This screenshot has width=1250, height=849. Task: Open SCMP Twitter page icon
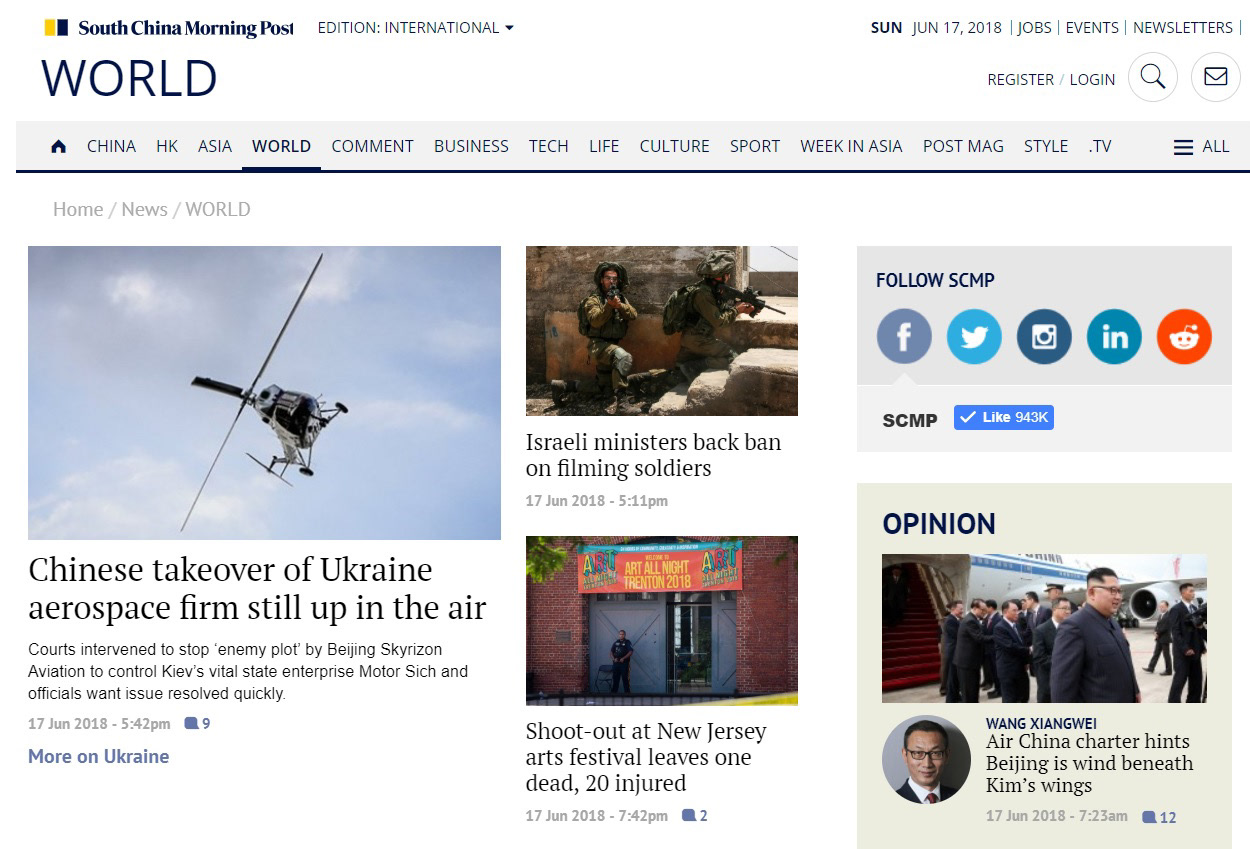click(x=974, y=336)
